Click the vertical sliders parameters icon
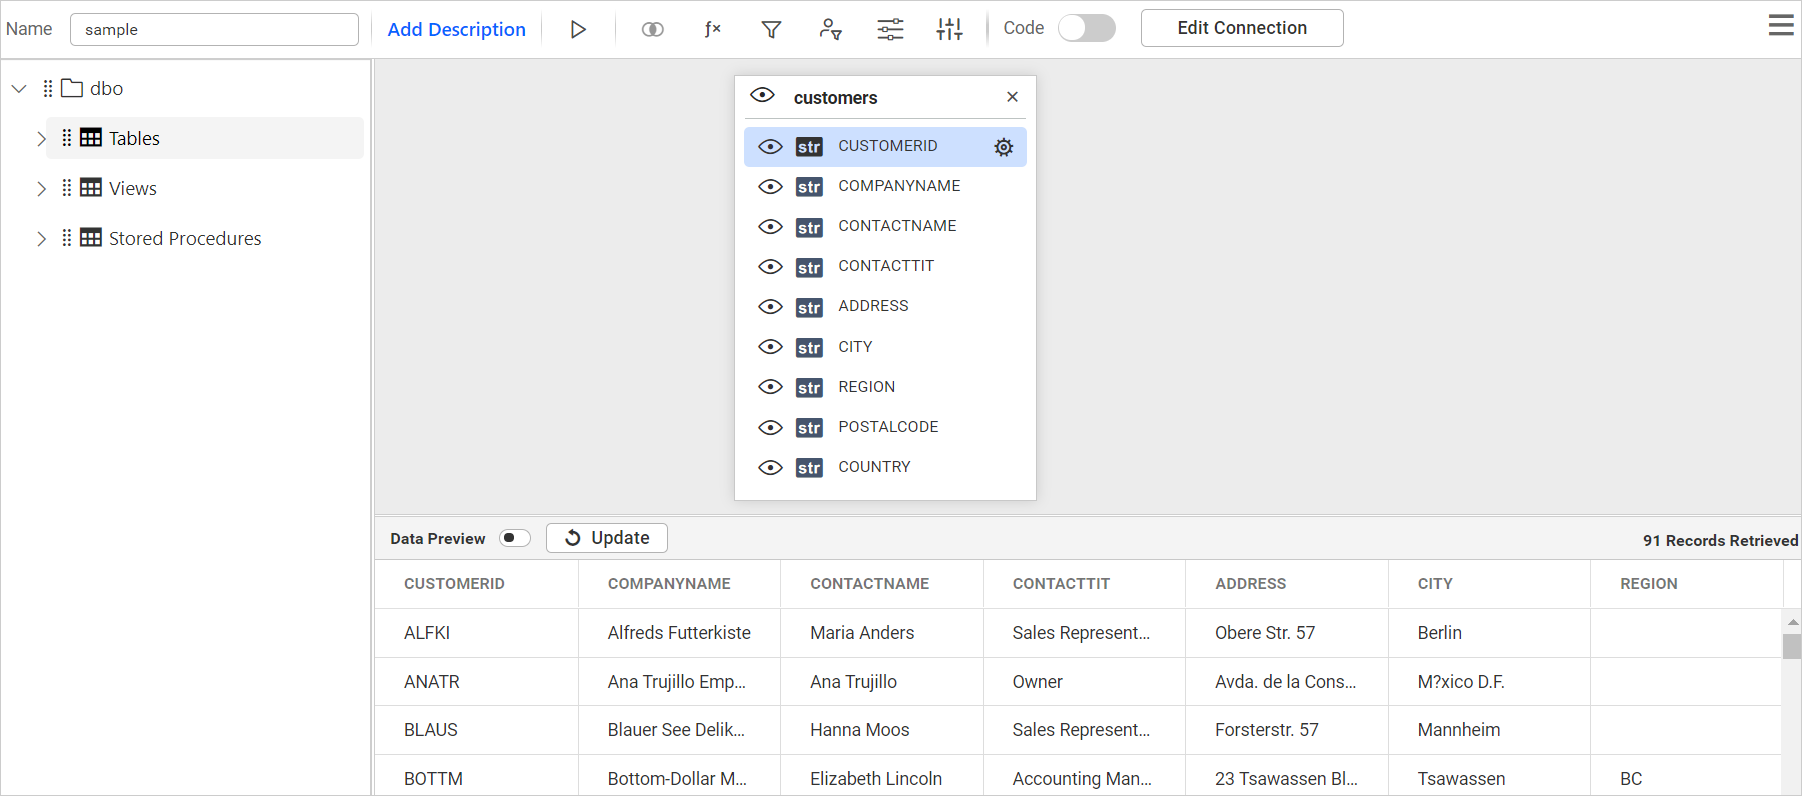Viewport: 1802px width, 796px height. pyautogui.click(x=949, y=29)
